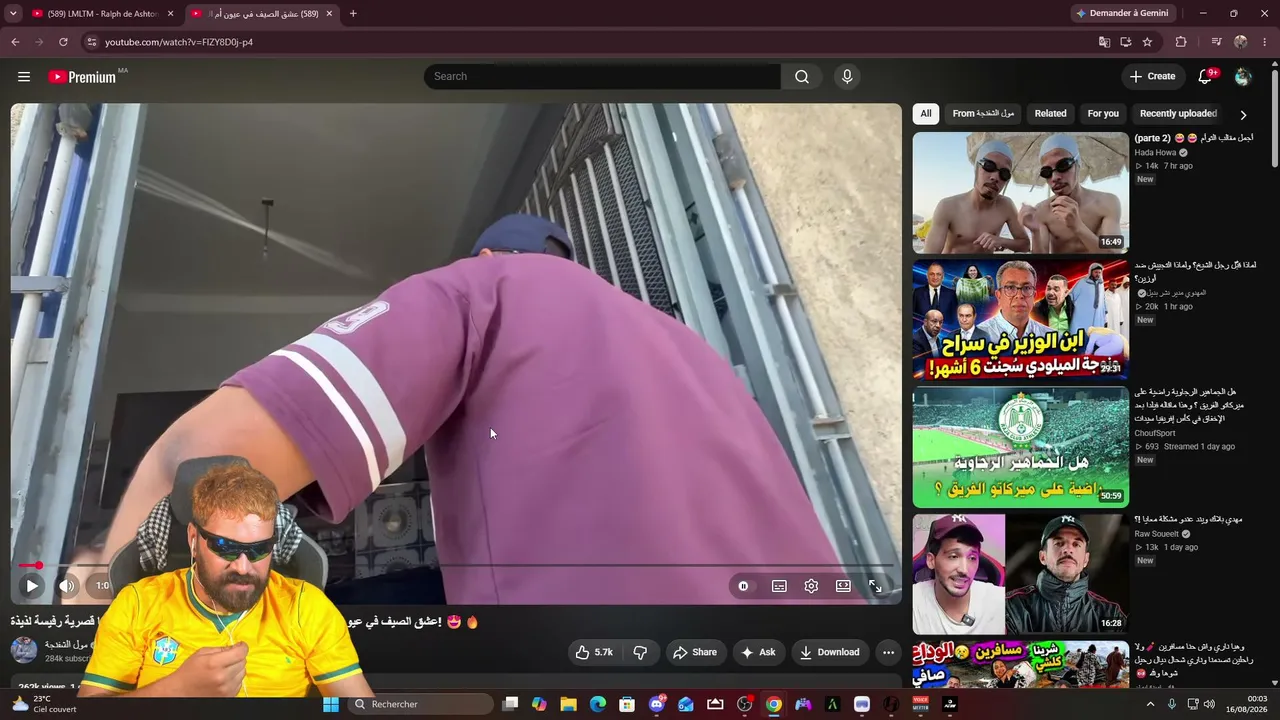Image resolution: width=1280 pixels, height=720 pixels.
Task: Mute the video volume
Action: (x=67, y=586)
